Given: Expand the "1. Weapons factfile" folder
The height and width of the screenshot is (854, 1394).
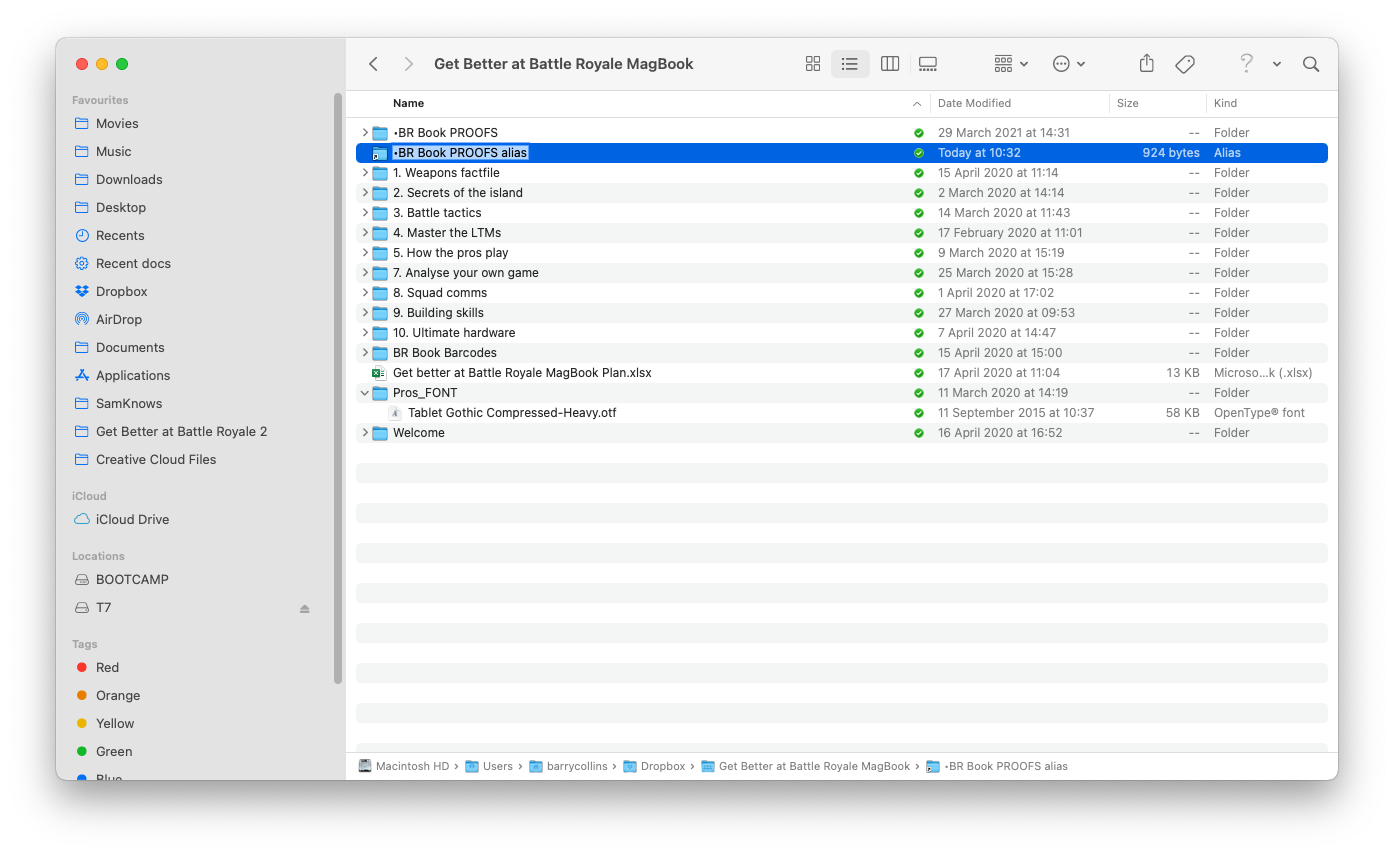Looking at the screenshot, I should click(x=364, y=172).
